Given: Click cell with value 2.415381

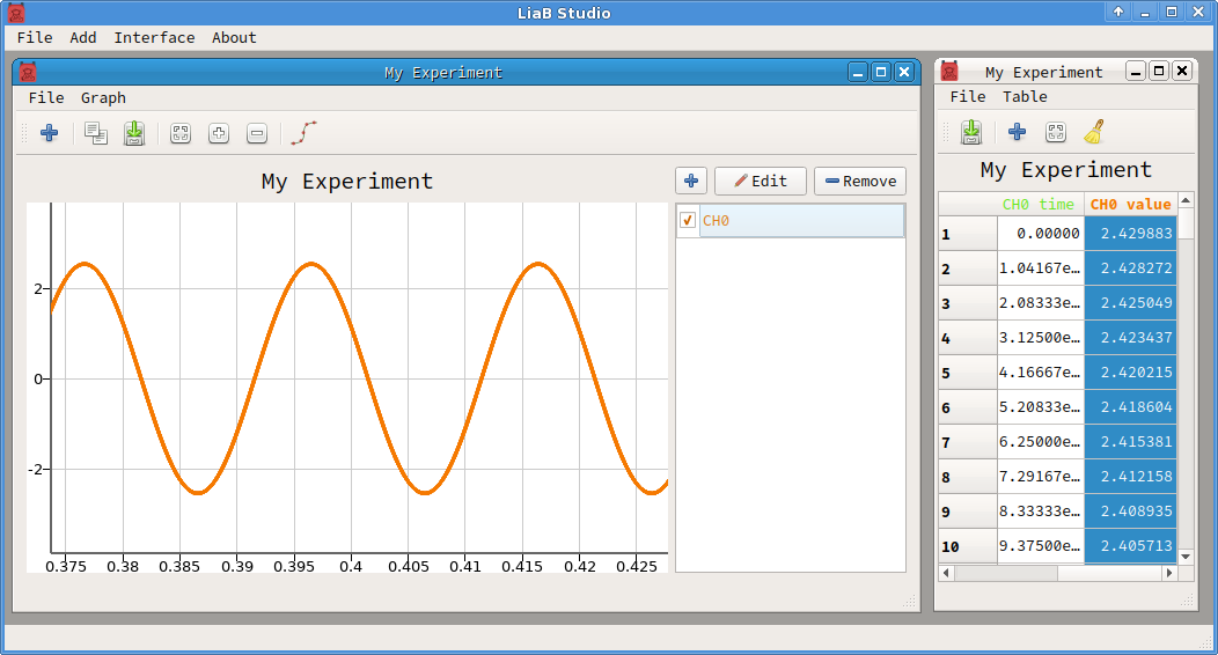Looking at the screenshot, I should coord(1131,442).
